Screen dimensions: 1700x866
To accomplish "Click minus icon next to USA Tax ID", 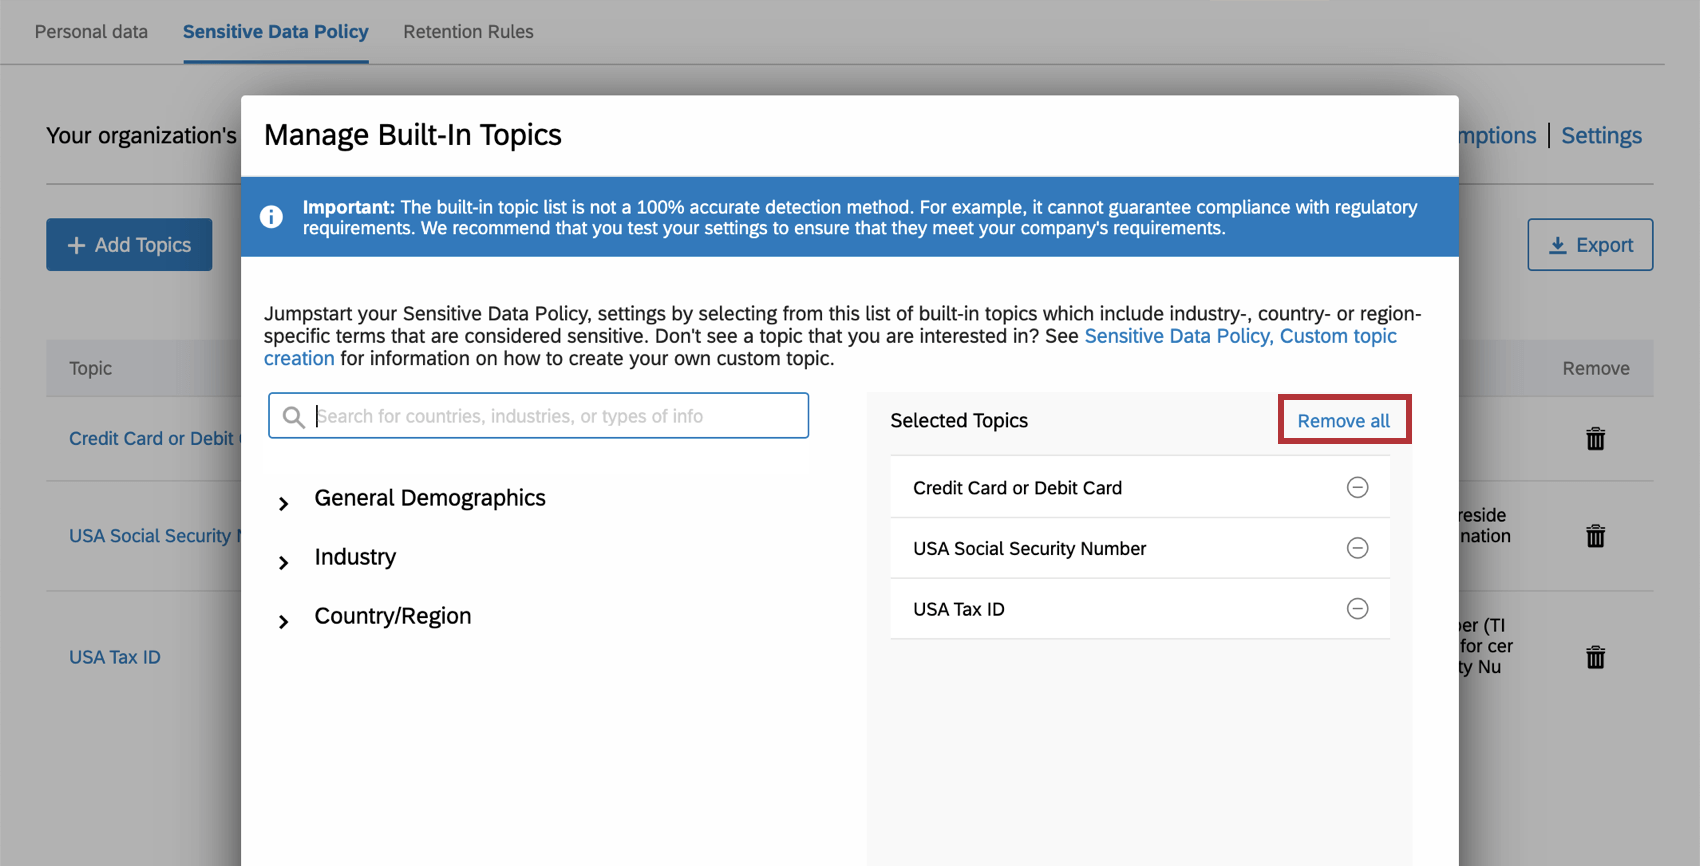I will tap(1357, 609).
